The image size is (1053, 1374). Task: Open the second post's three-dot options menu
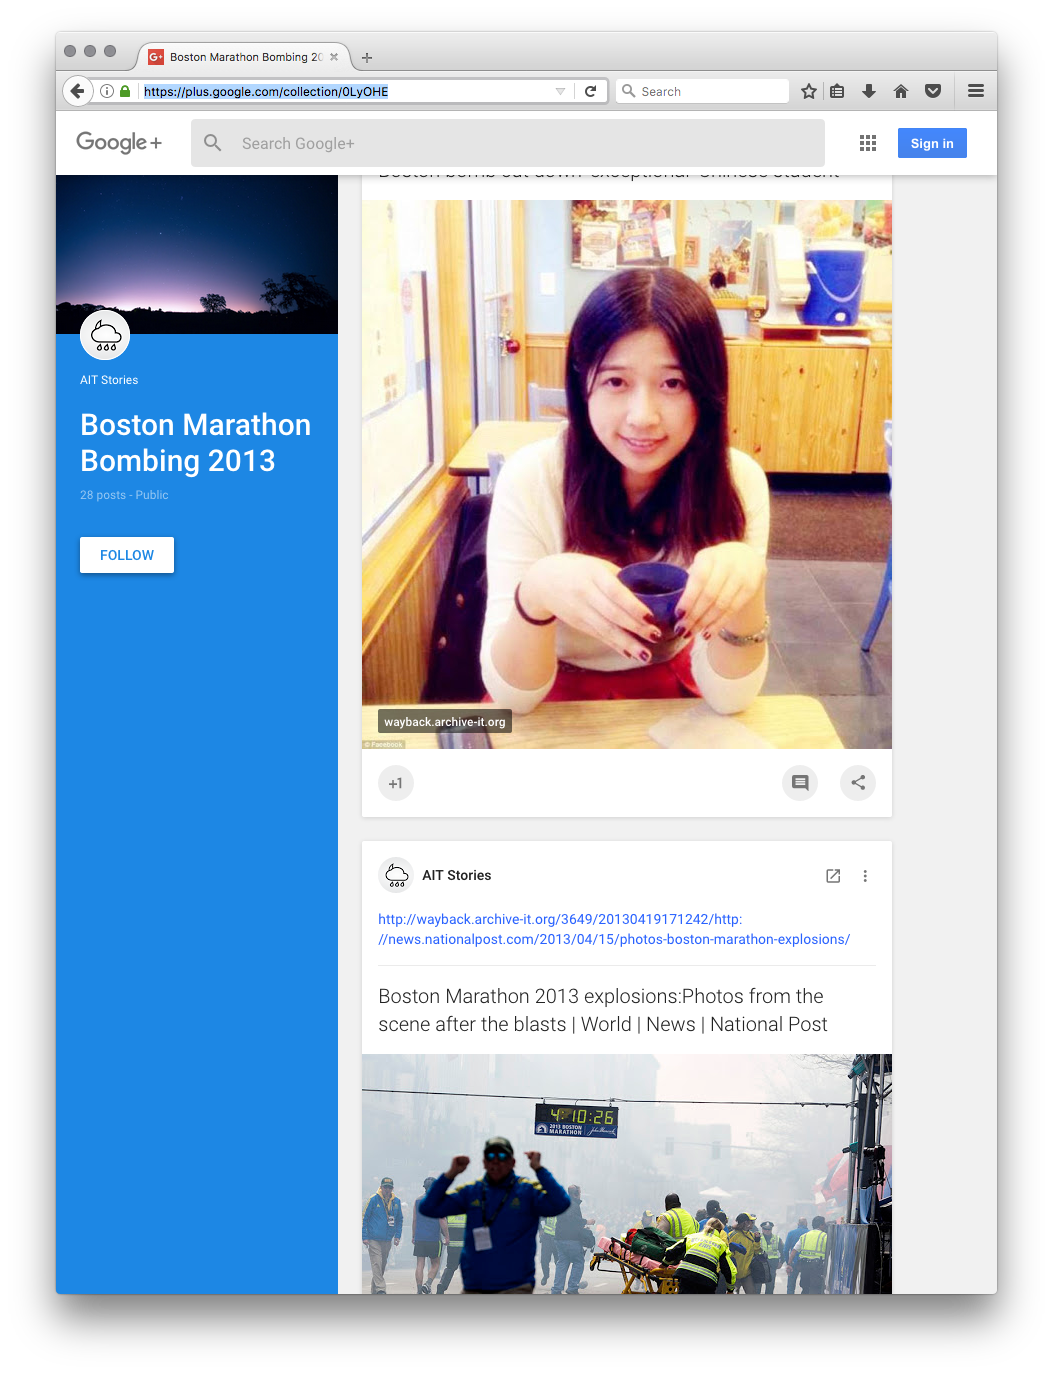coord(865,876)
